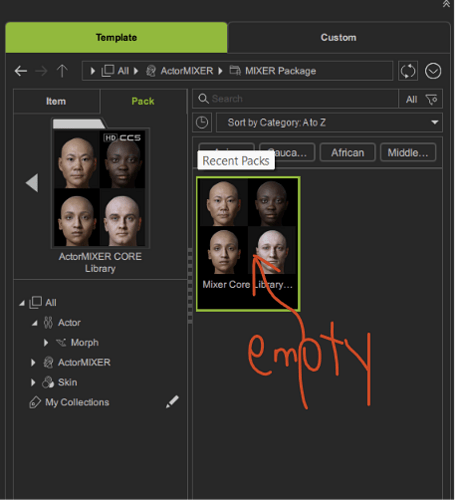
Task: Click the previous pack left triangle
Action: (x=32, y=183)
